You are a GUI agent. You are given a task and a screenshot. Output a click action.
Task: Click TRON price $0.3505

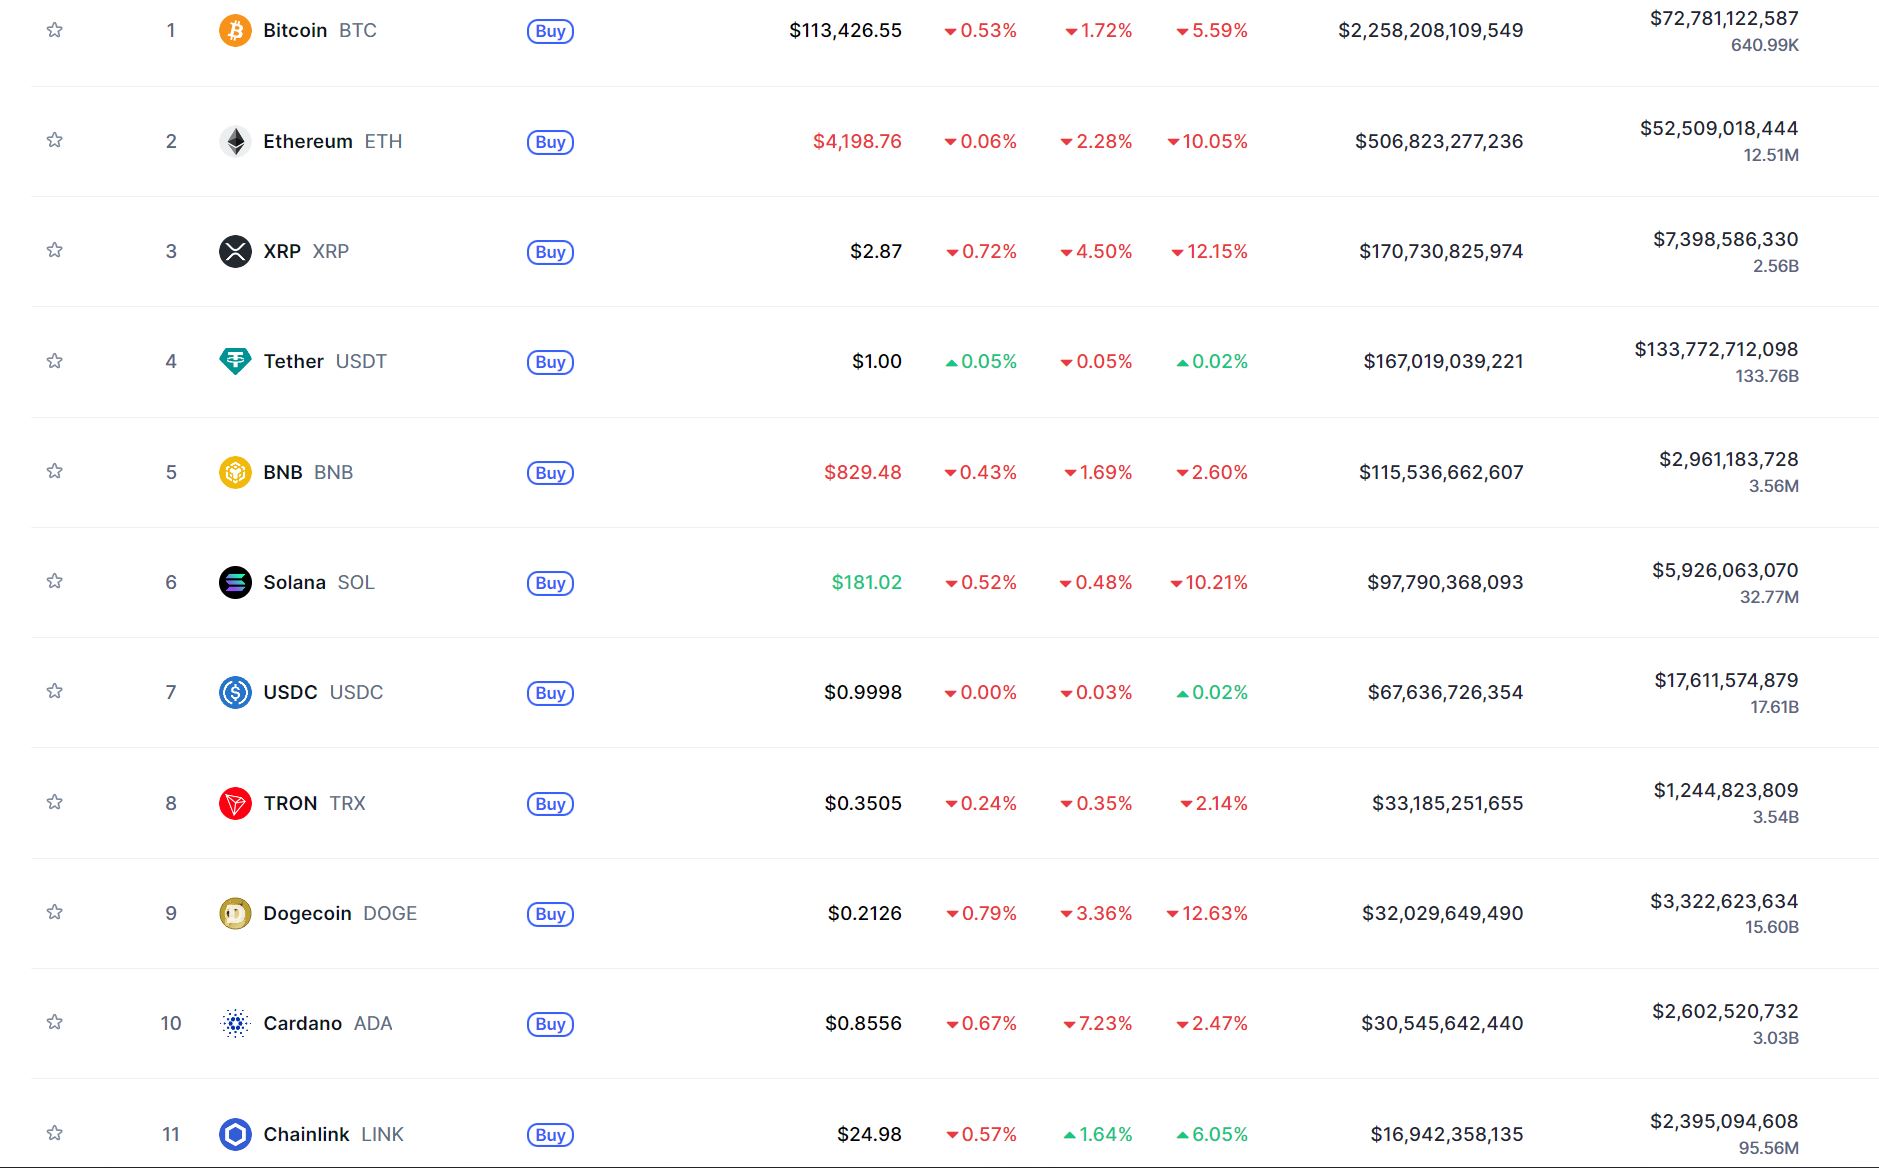tap(863, 803)
